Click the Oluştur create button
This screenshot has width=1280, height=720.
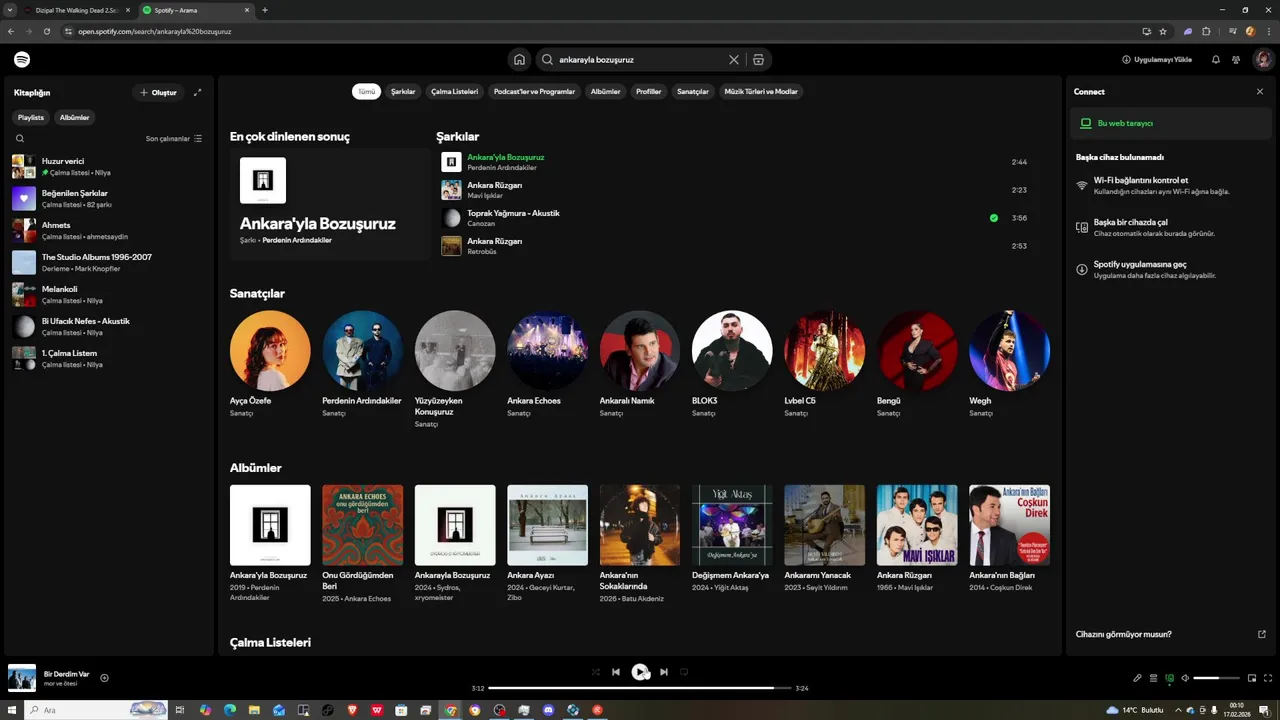coord(158,92)
